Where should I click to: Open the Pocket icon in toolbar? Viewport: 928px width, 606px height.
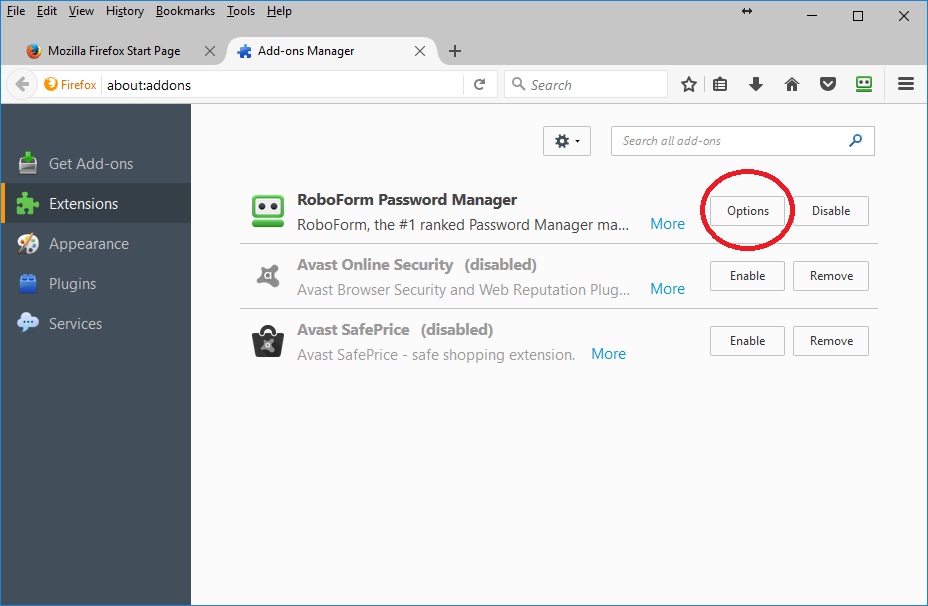pyautogui.click(x=828, y=85)
